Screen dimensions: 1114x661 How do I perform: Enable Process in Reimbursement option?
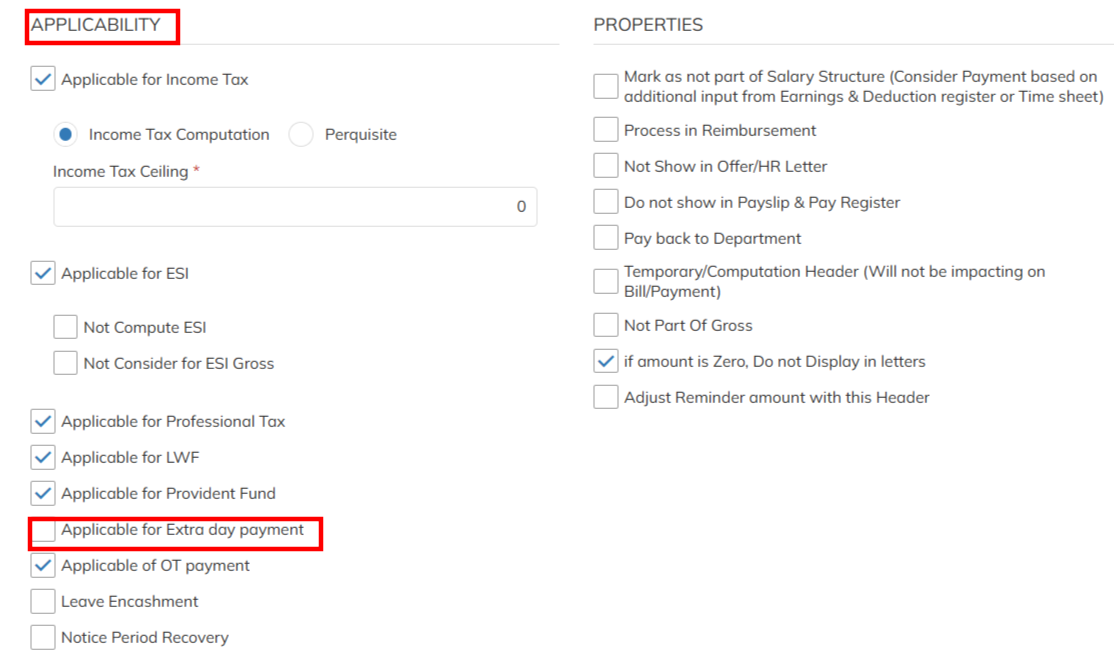(606, 131)
